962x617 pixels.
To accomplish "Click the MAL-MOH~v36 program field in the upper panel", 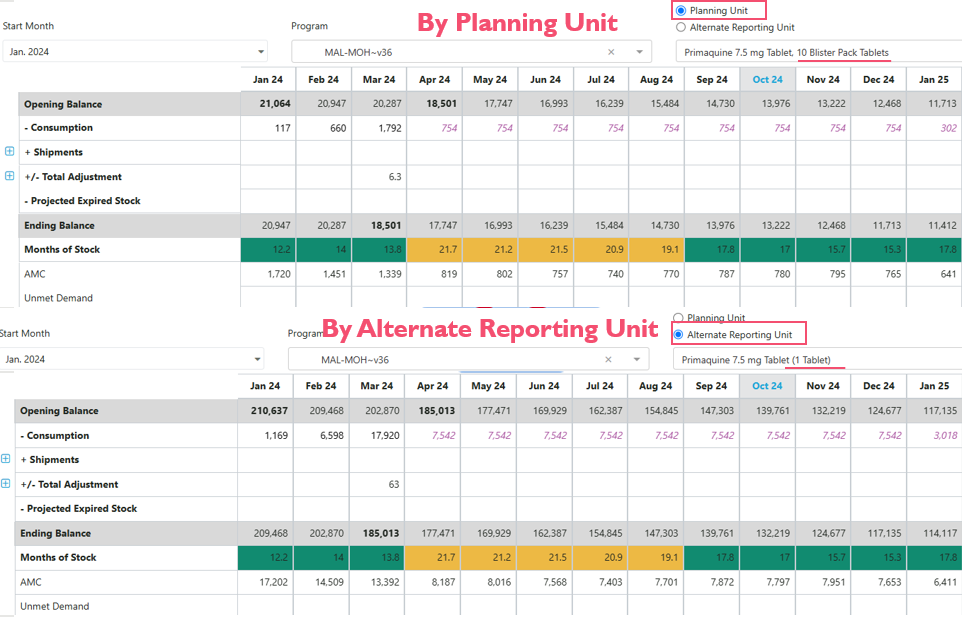I will [x=471, y=52].
